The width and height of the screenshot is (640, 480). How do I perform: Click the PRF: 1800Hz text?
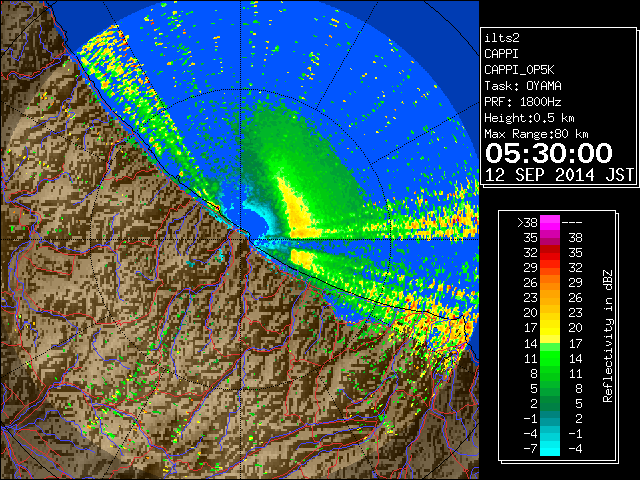point(523,102)
